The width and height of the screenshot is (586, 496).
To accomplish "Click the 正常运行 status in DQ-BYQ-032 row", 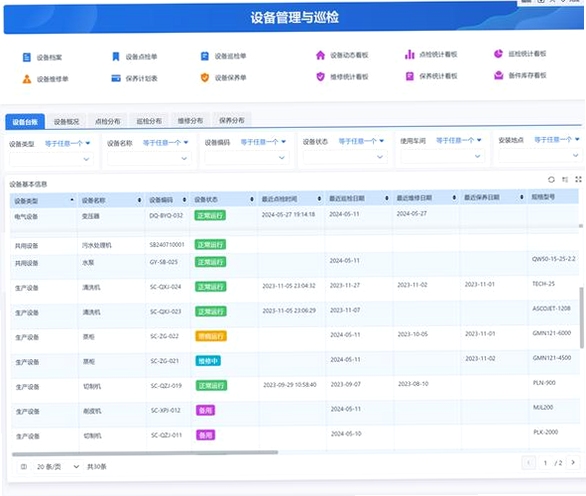I will [210, 216].
